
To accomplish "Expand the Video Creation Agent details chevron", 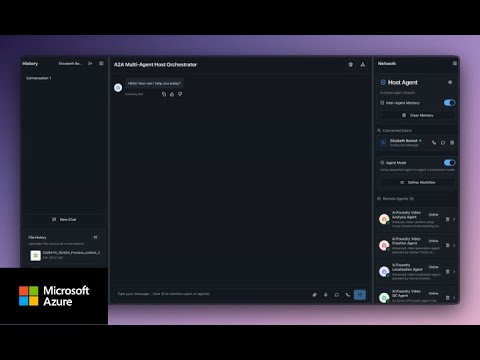I will point(454,245).
